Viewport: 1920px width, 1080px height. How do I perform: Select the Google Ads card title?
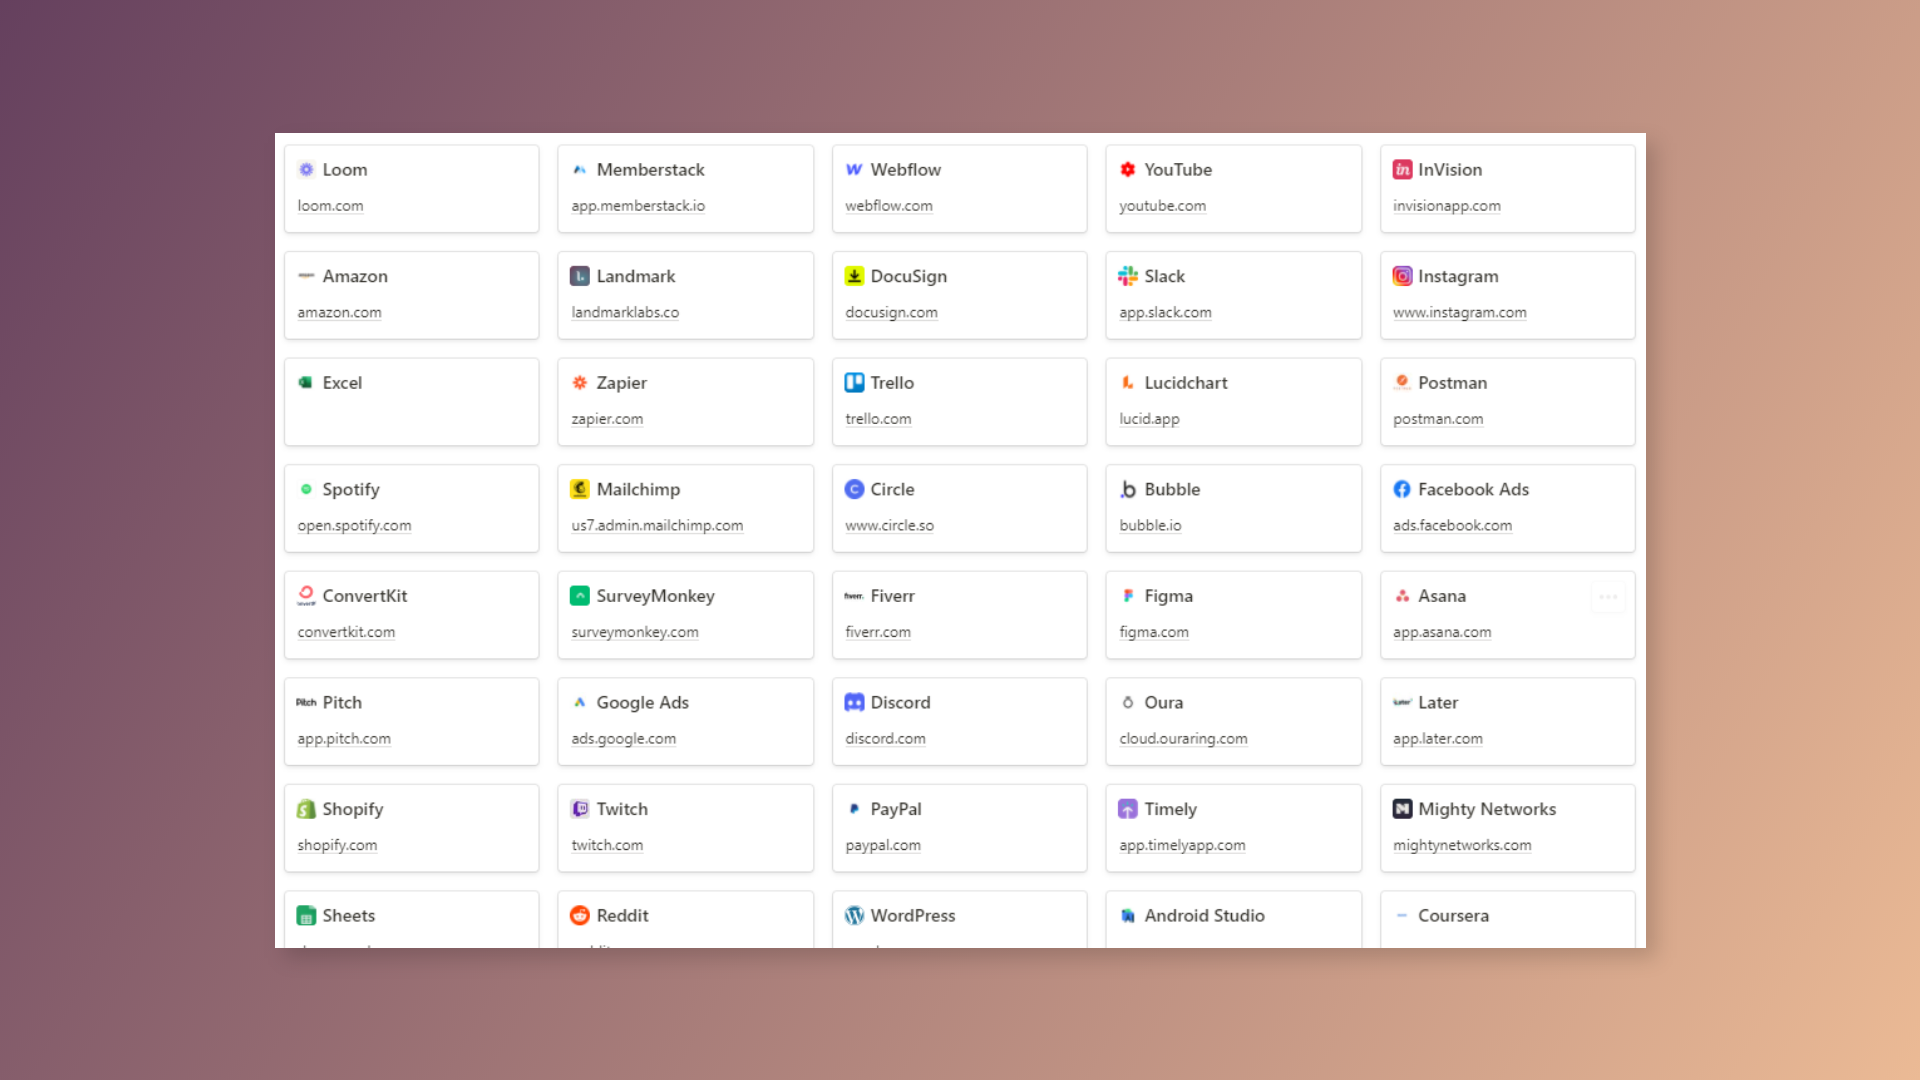coord(642,703)
